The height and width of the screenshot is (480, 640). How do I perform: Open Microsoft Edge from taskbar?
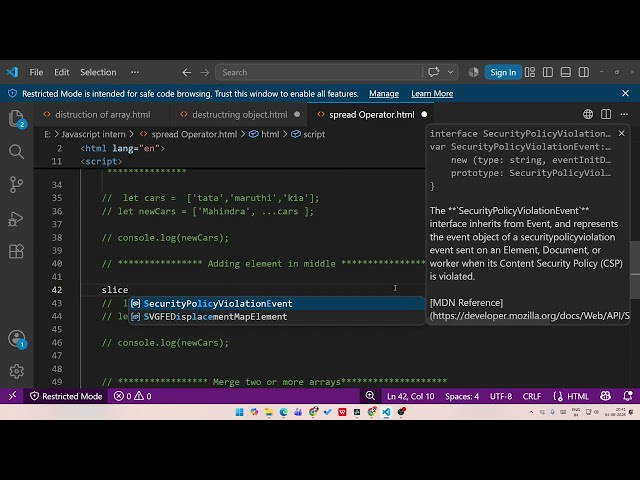pos(283,412)
